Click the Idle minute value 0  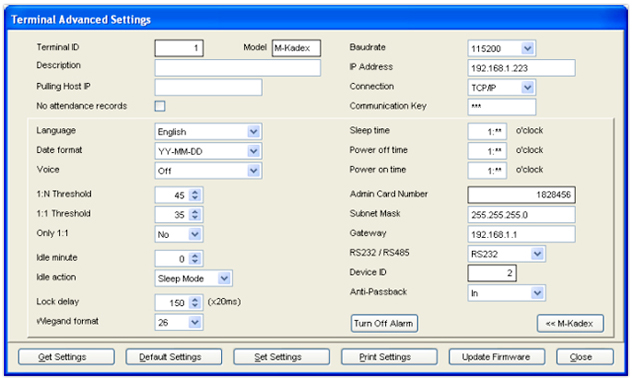pyautogui.click(x=182, y=259)
